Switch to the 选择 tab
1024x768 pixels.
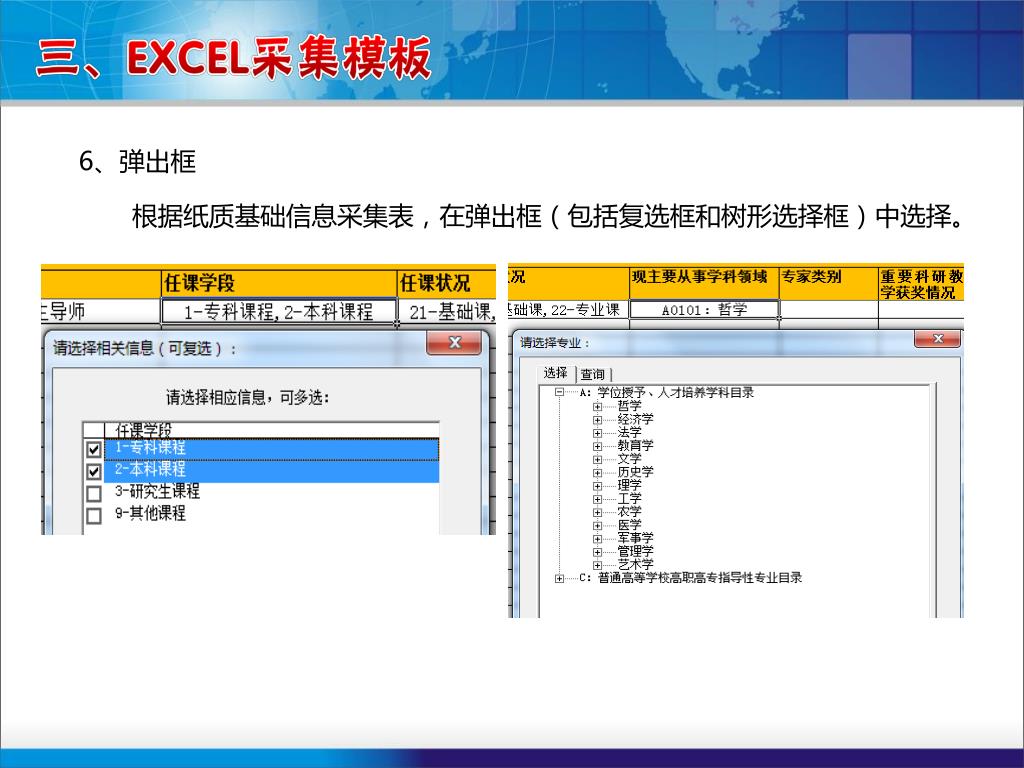556,373
